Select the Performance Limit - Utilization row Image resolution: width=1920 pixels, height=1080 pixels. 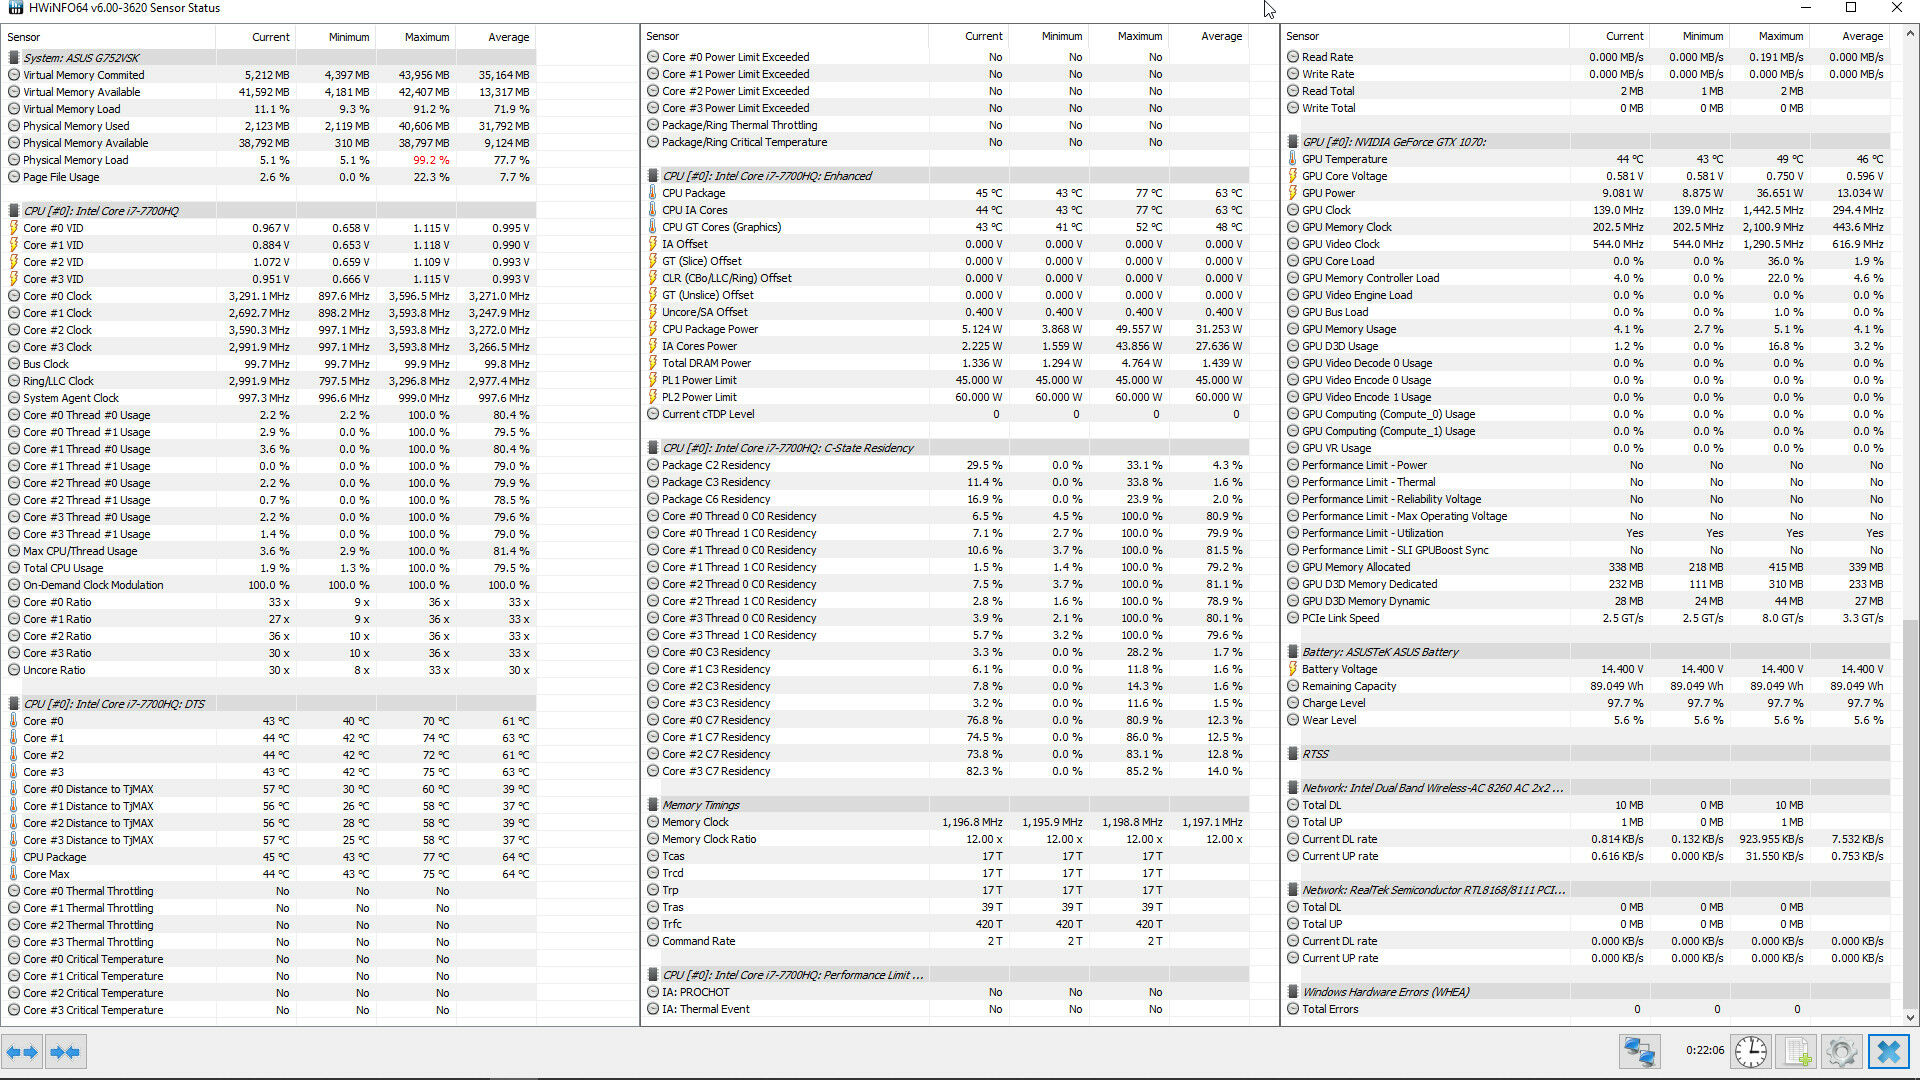pos(1588,533)
